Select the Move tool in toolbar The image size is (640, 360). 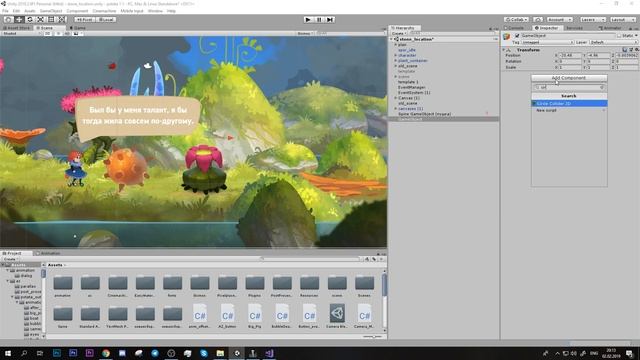click(19, 19)
